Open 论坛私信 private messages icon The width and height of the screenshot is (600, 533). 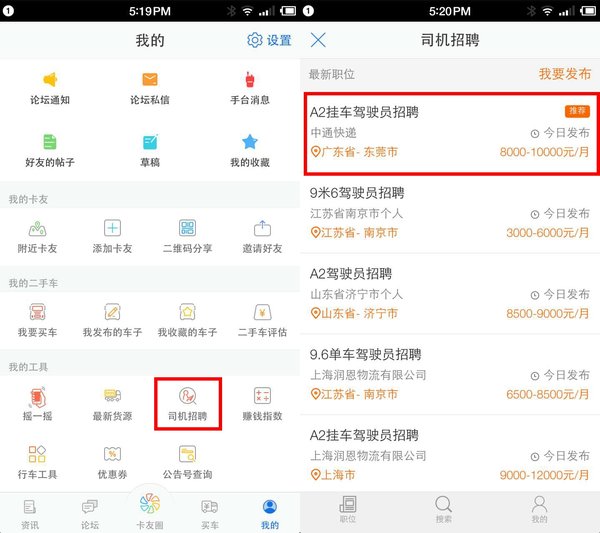click(x=150, y=81)
